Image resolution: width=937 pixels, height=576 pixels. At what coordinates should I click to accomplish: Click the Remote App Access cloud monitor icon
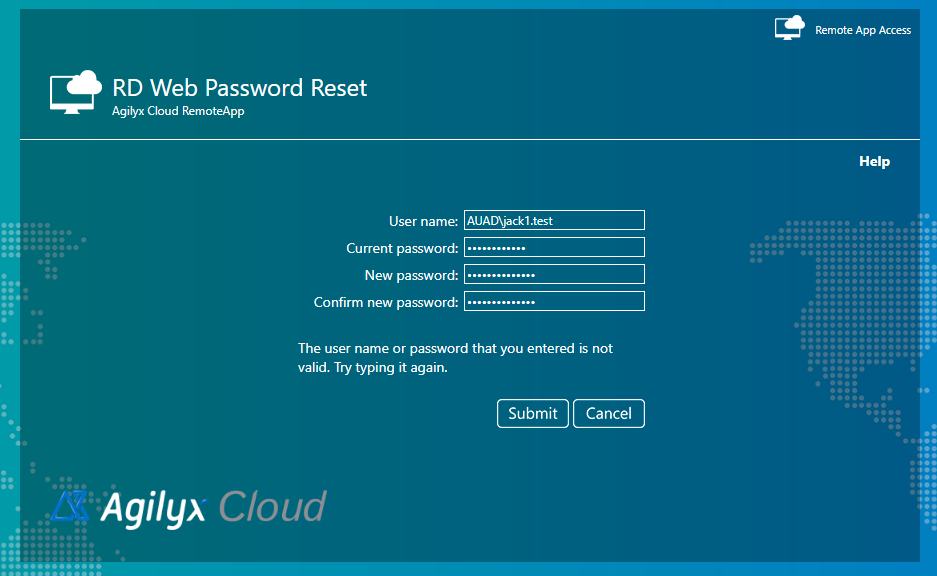coord(789,27)
